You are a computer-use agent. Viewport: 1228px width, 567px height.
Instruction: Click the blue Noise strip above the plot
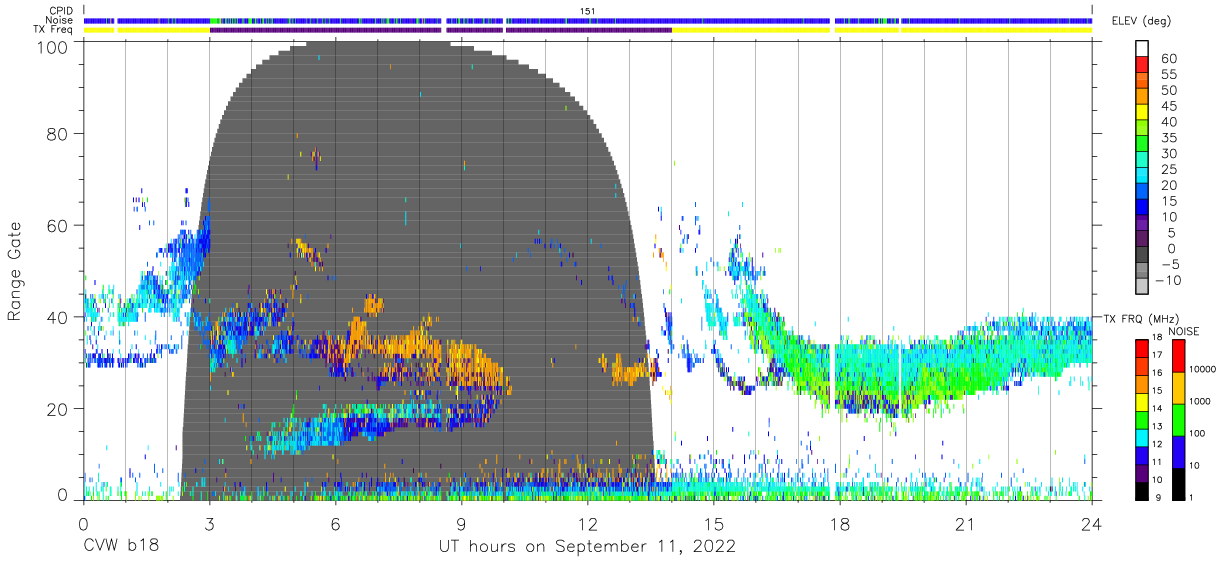pyautogui.click(x=587, y=20)
